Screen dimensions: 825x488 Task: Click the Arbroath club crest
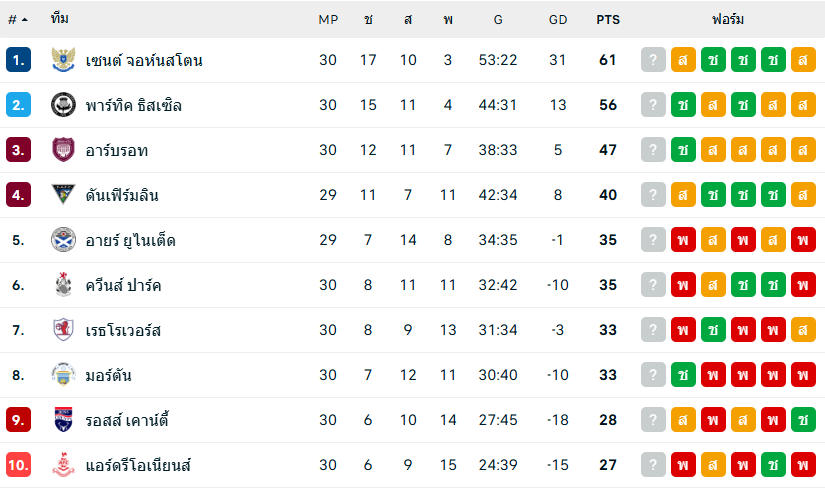click(x=63, y=150)
